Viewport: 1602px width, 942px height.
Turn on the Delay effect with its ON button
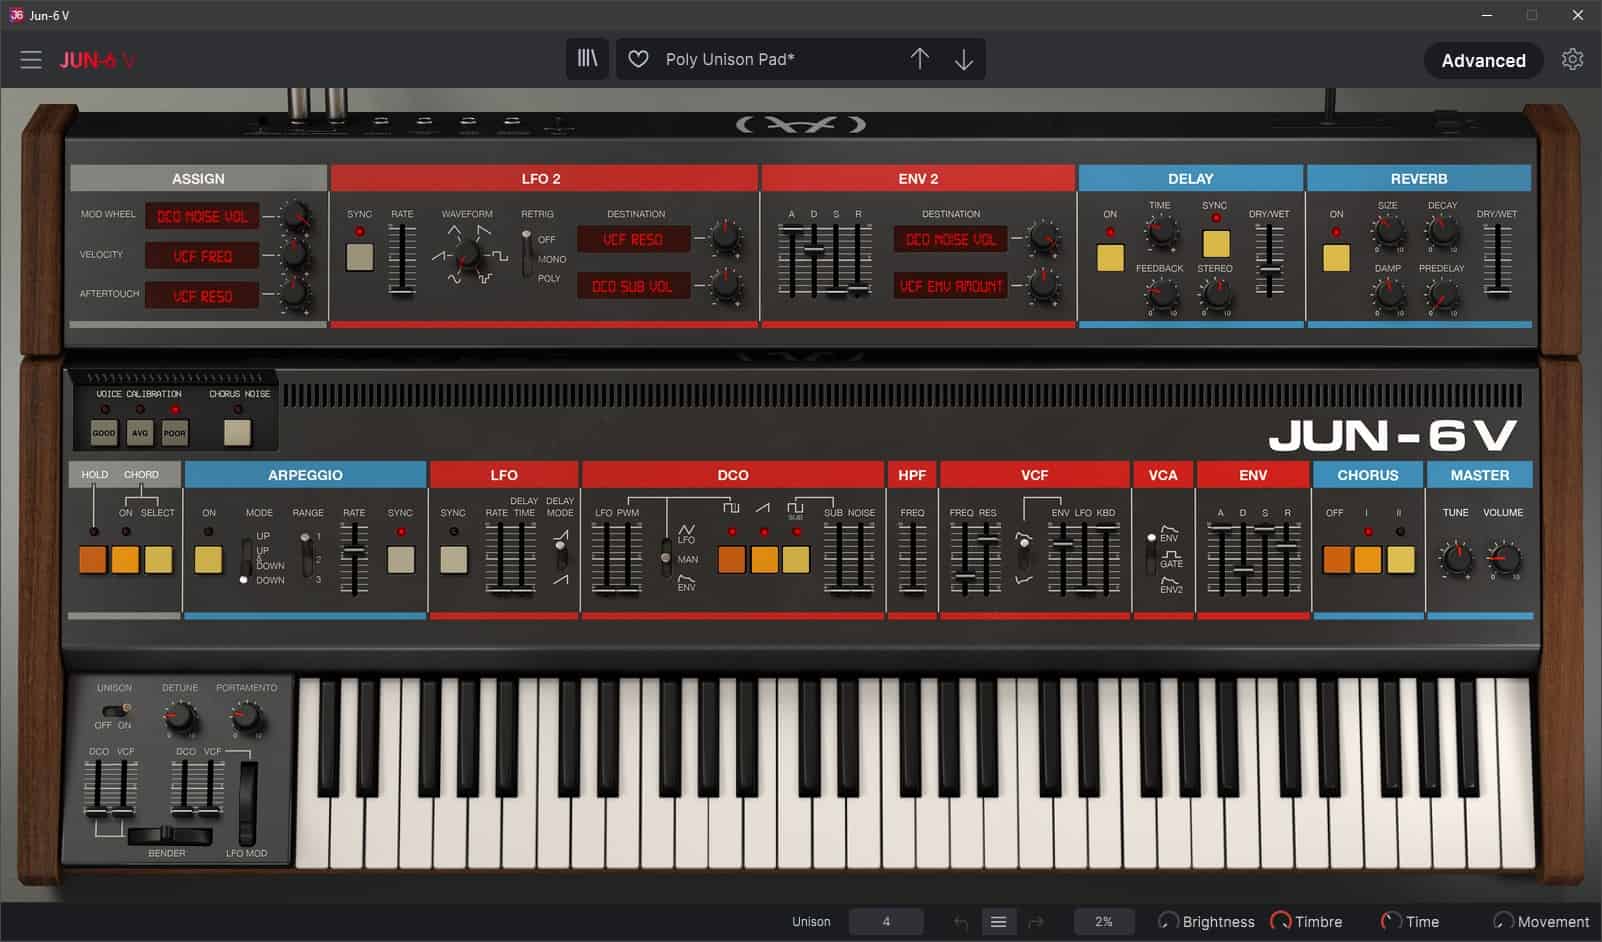click(x=1109, y=258)
